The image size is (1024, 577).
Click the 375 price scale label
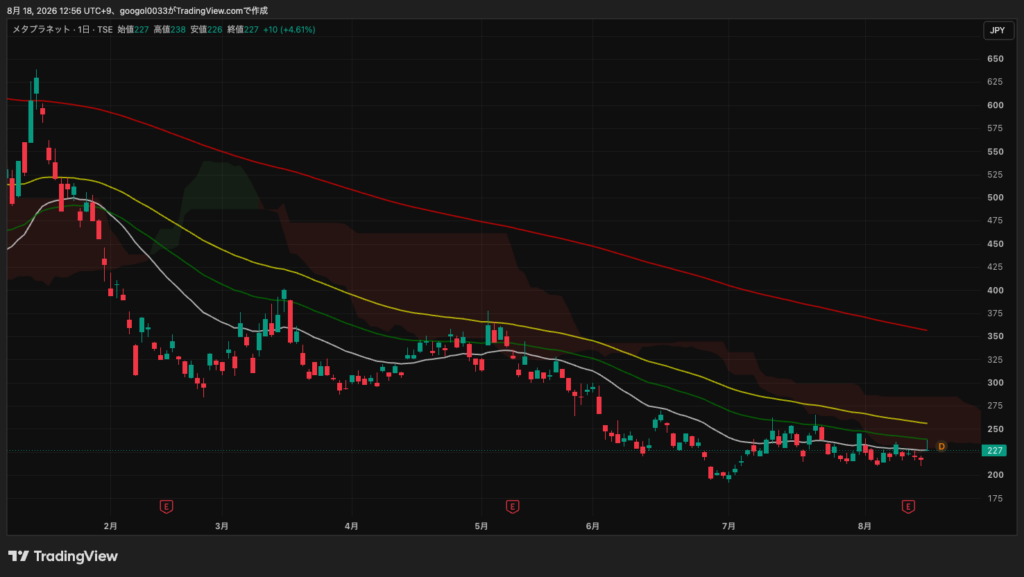[995, 313]
